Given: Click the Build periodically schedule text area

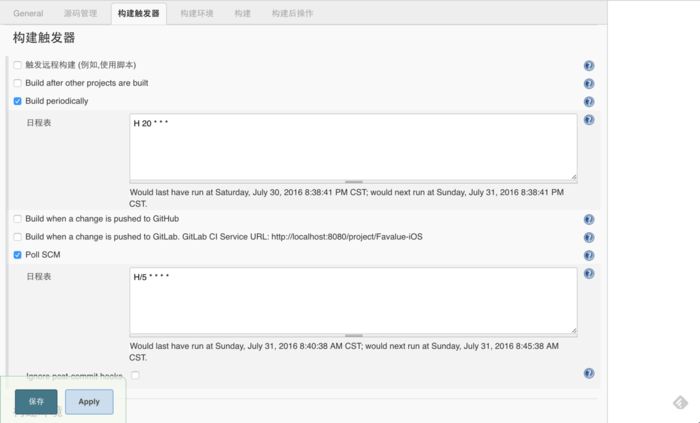Looking at the screenshot, I should 353,147.
